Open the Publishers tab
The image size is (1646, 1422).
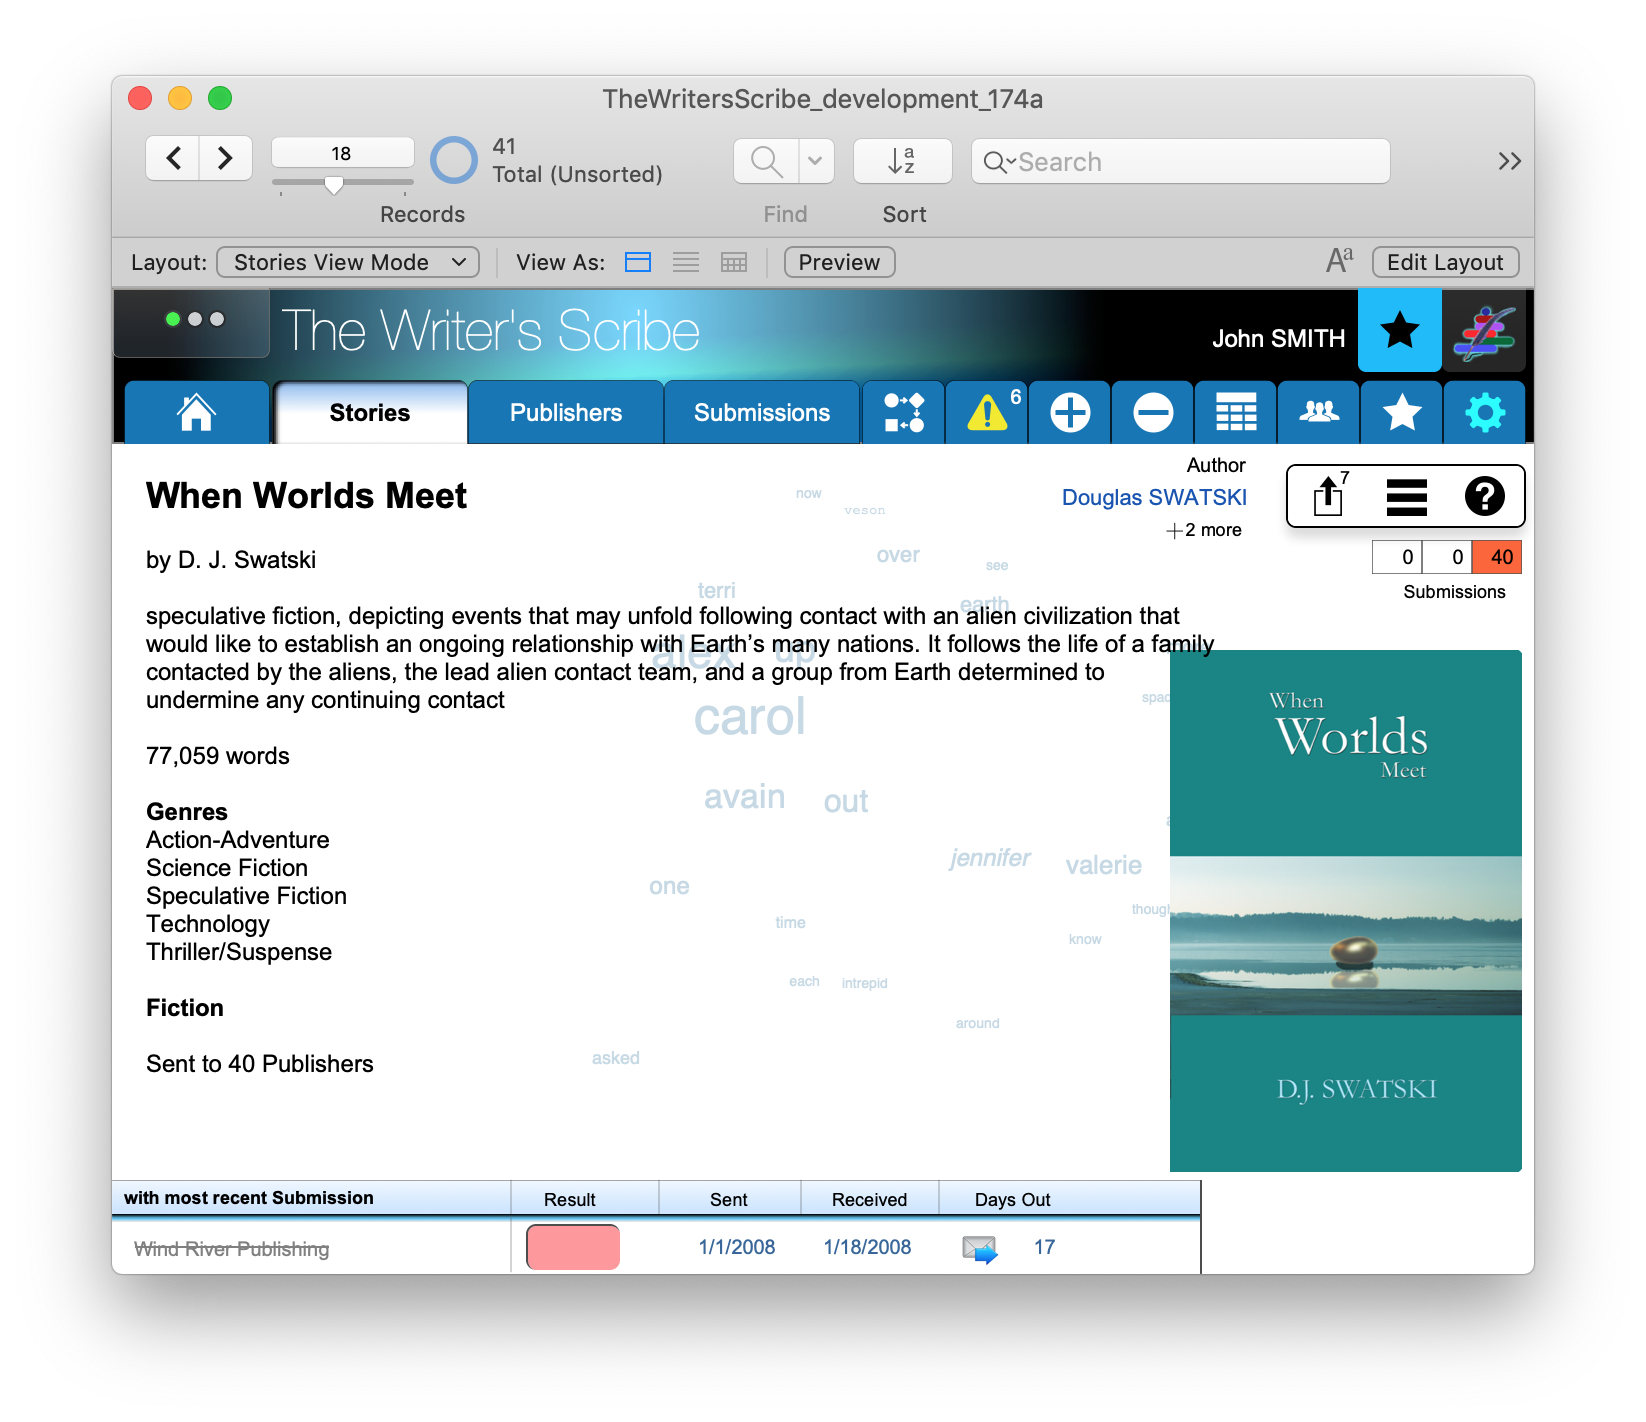coord(566,412)
